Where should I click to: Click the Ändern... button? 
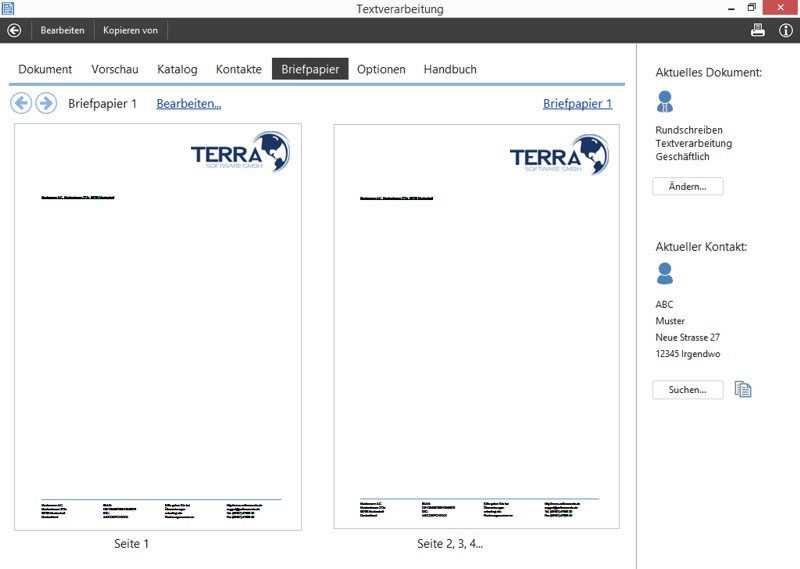click(x=688, y=186)
